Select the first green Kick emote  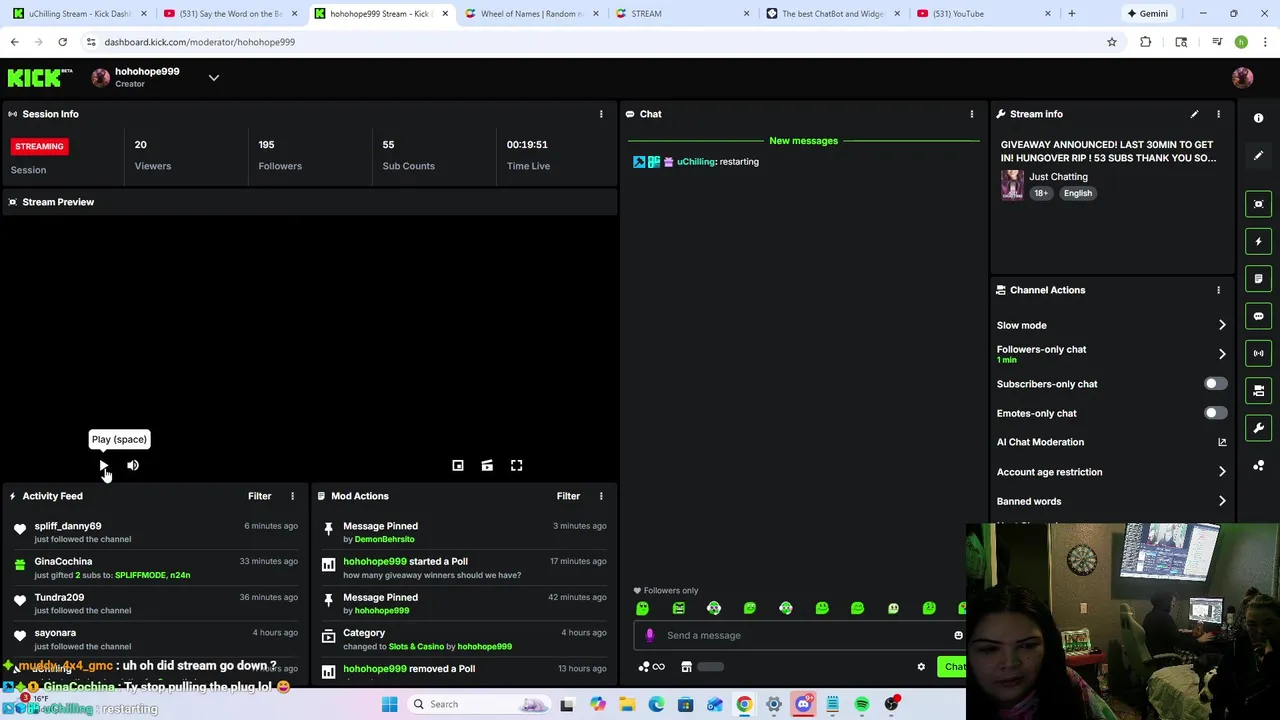[643, 608]
